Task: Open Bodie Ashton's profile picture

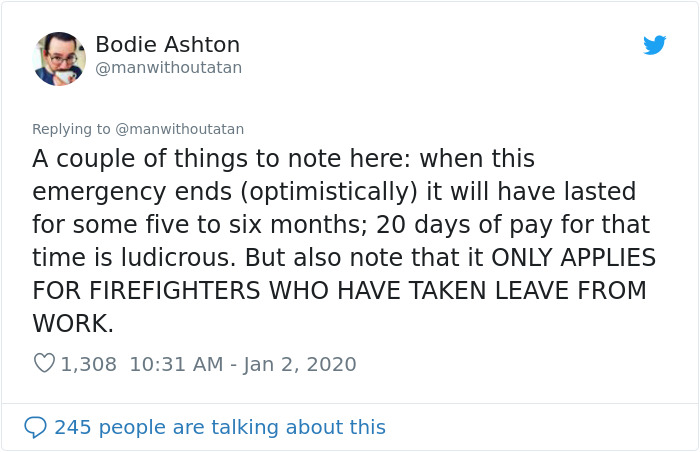Action: [x=59, y=58]
